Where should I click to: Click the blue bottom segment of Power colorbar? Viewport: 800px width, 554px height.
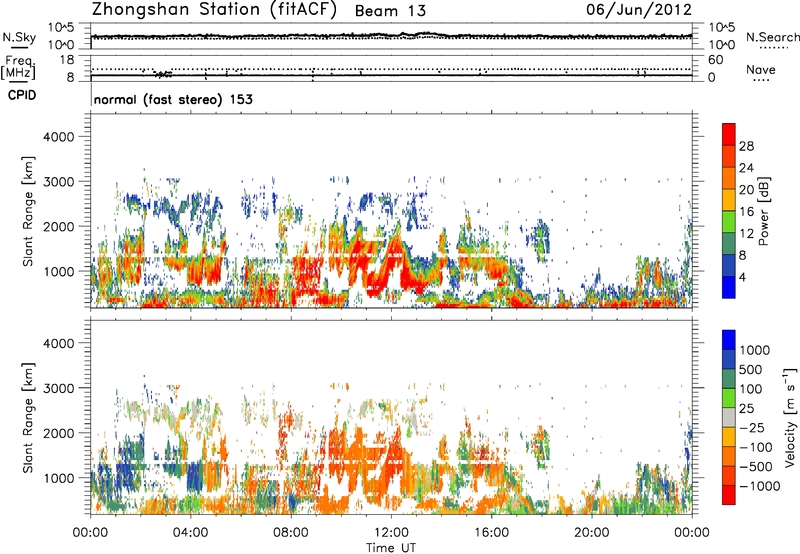(x=729, y=287)
